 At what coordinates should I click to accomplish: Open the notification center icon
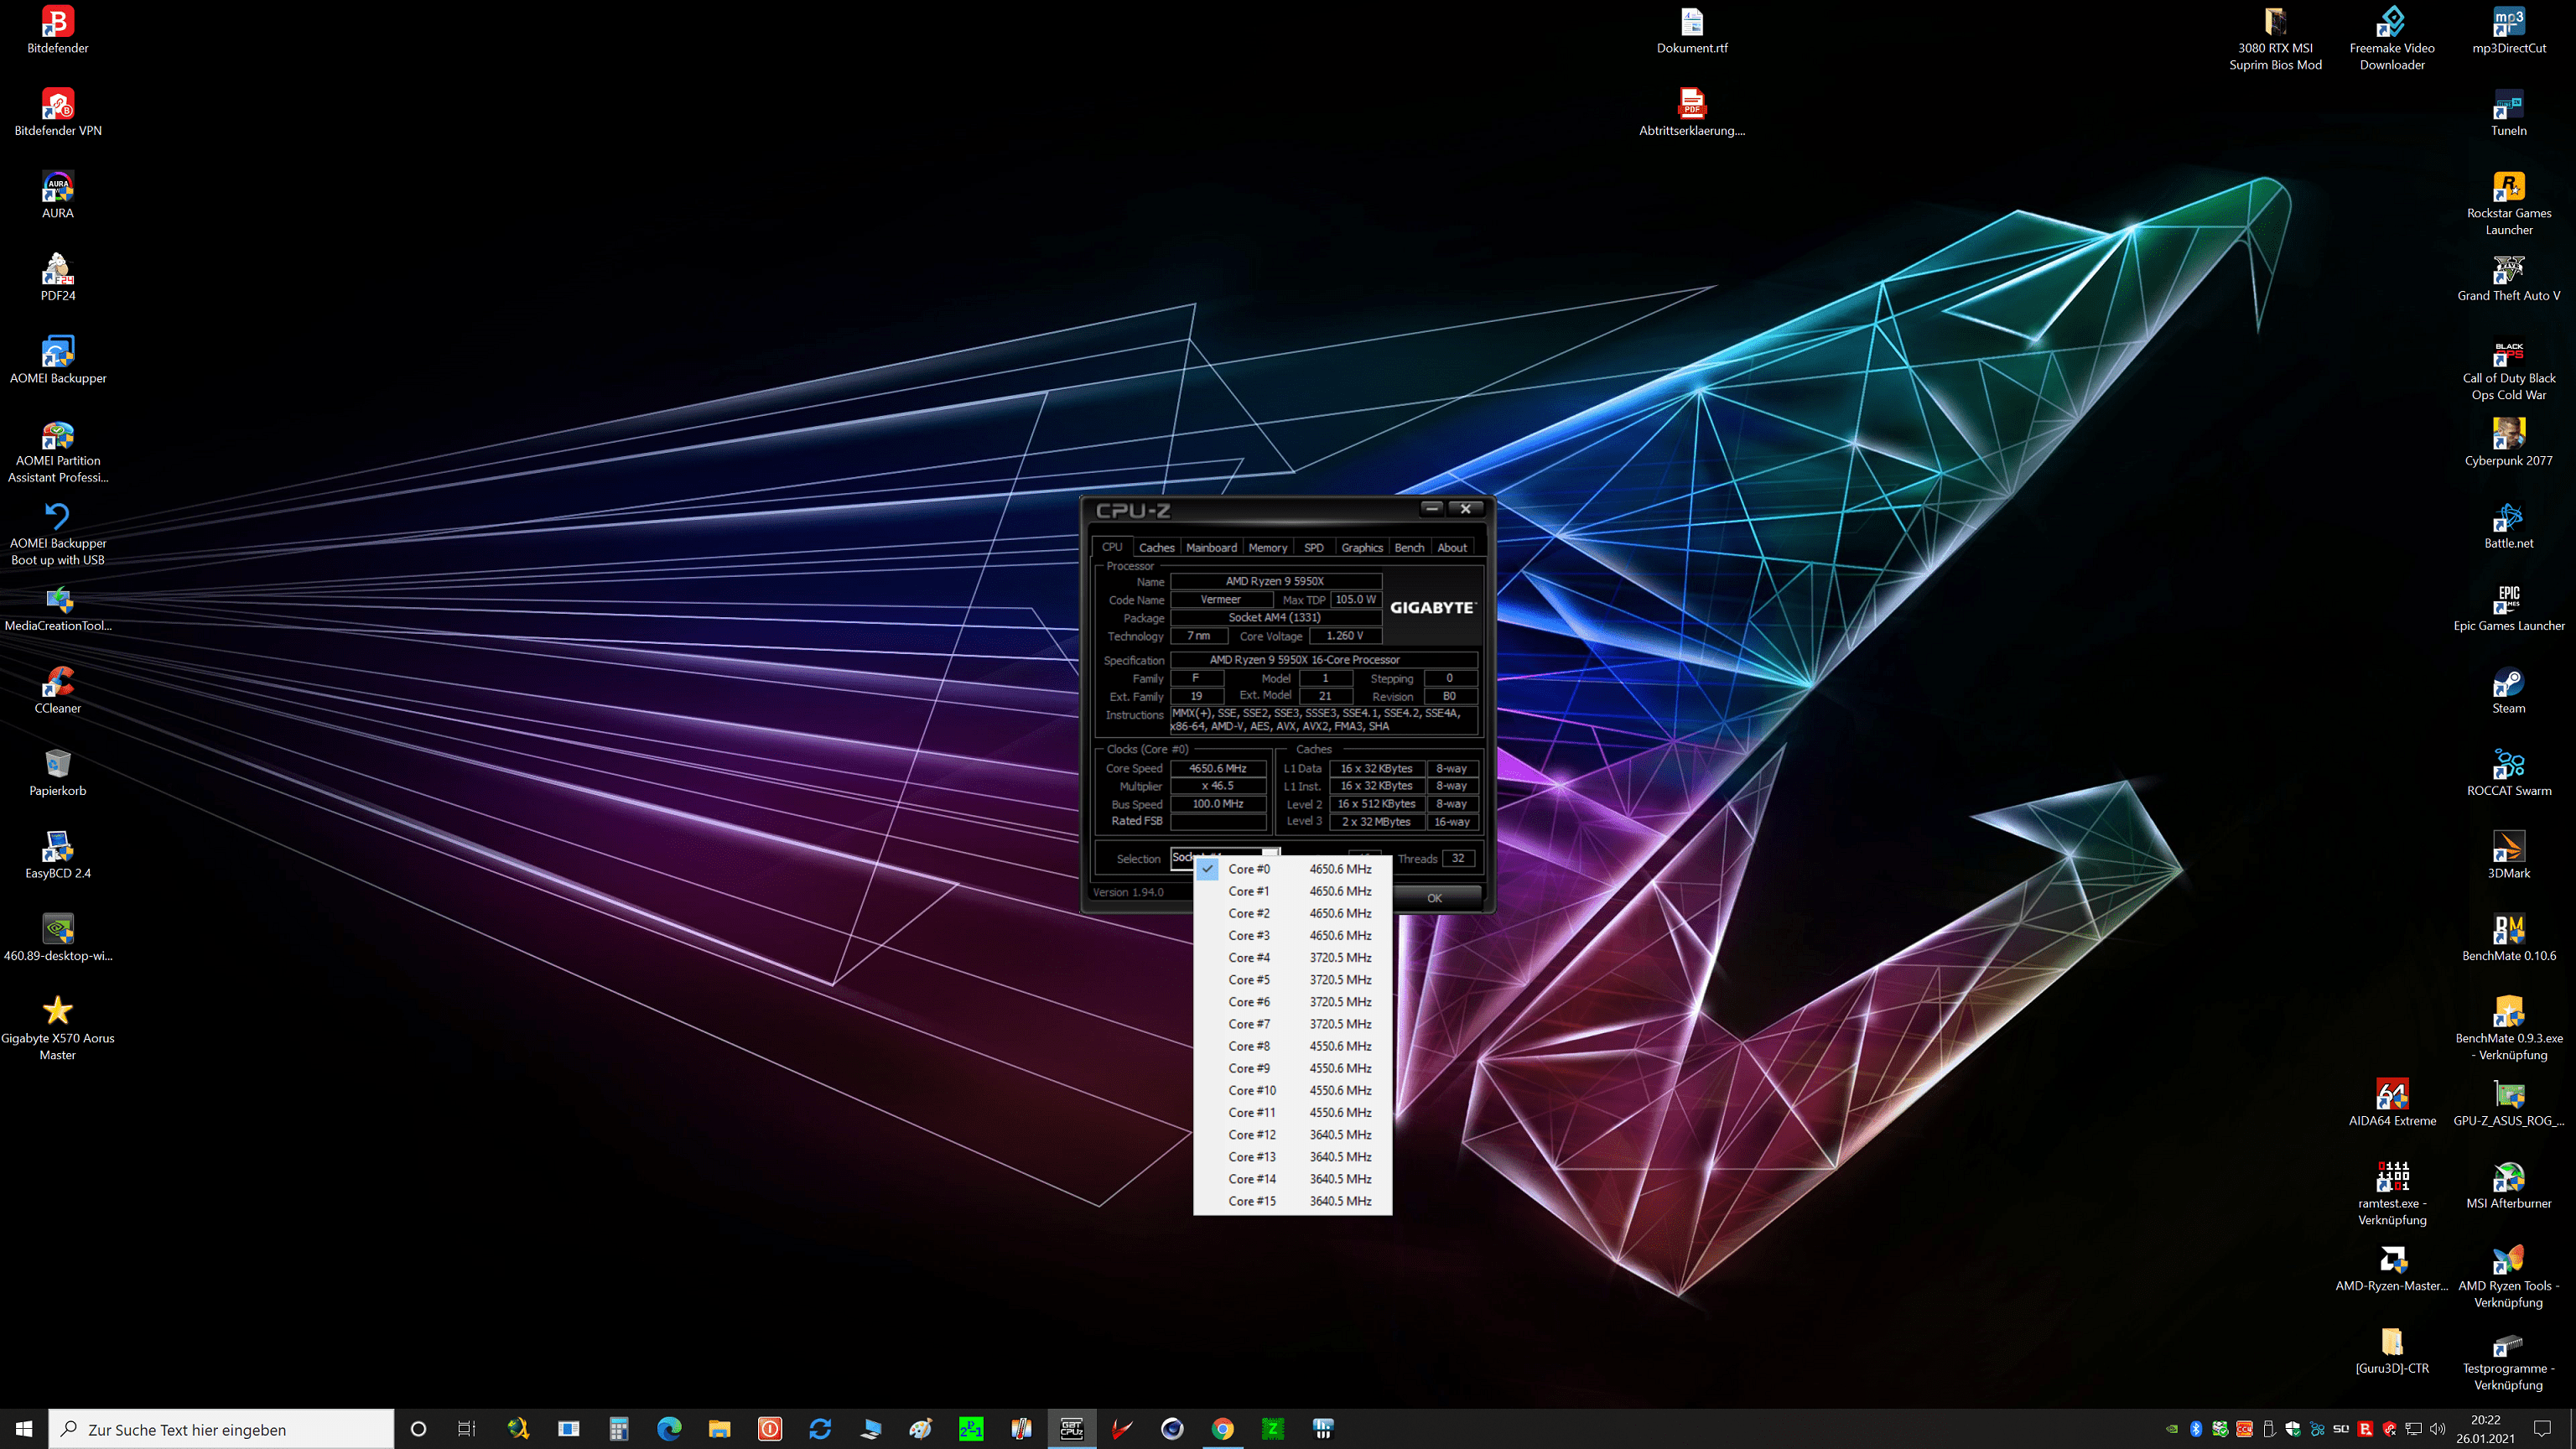[2543, 1429]
